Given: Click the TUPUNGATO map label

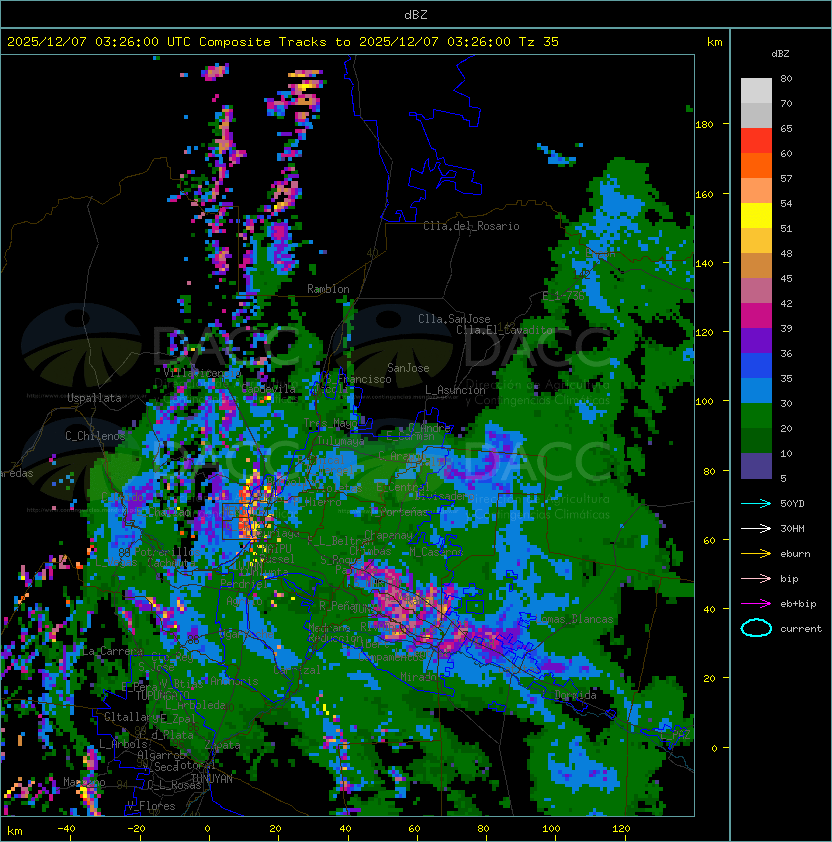Looking at the screenshot, I should [162, 695].
